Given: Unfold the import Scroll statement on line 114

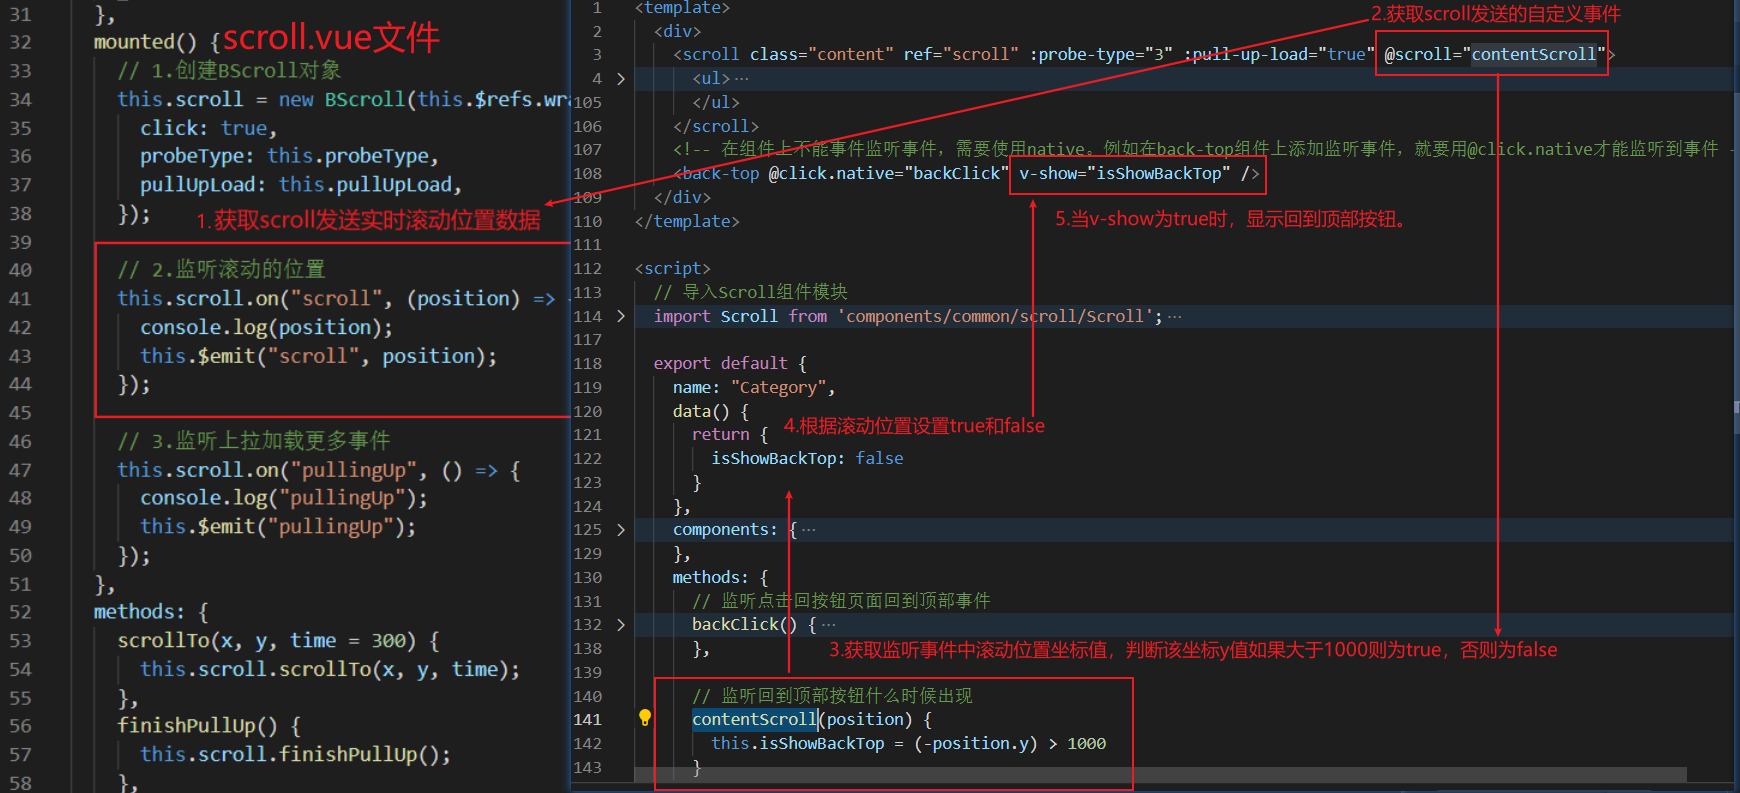Looking at the screenshot, I should tap(621, 316).
